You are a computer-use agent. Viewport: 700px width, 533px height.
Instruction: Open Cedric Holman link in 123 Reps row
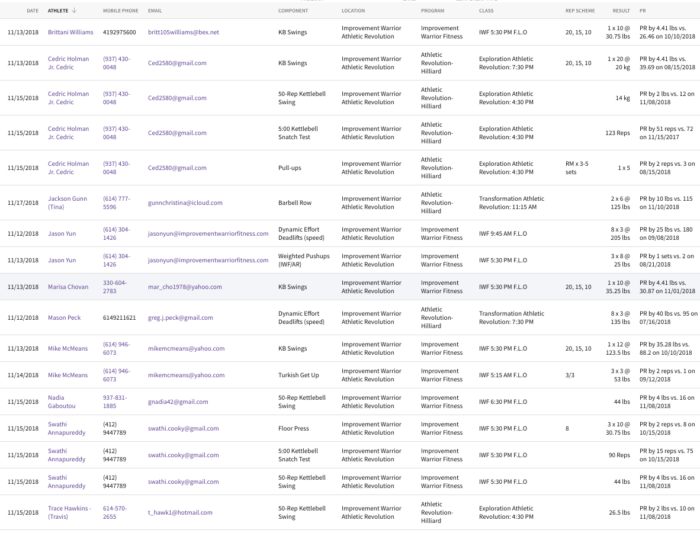click(68, 133)
